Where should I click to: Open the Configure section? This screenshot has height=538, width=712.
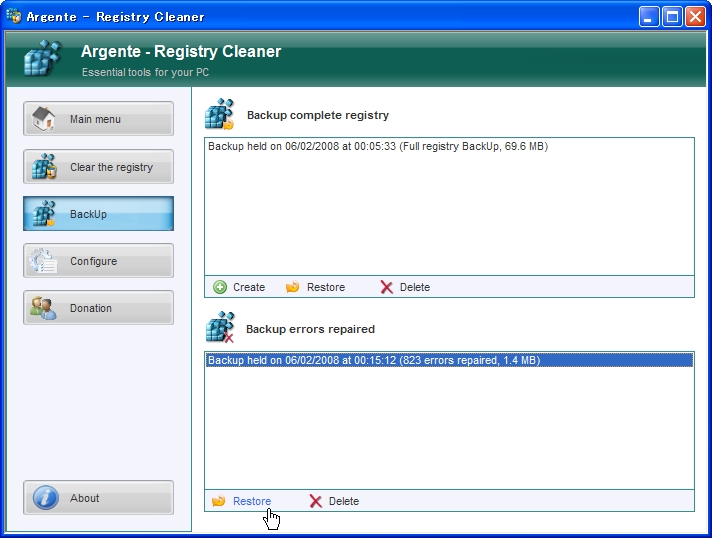[x=98, y=261]
